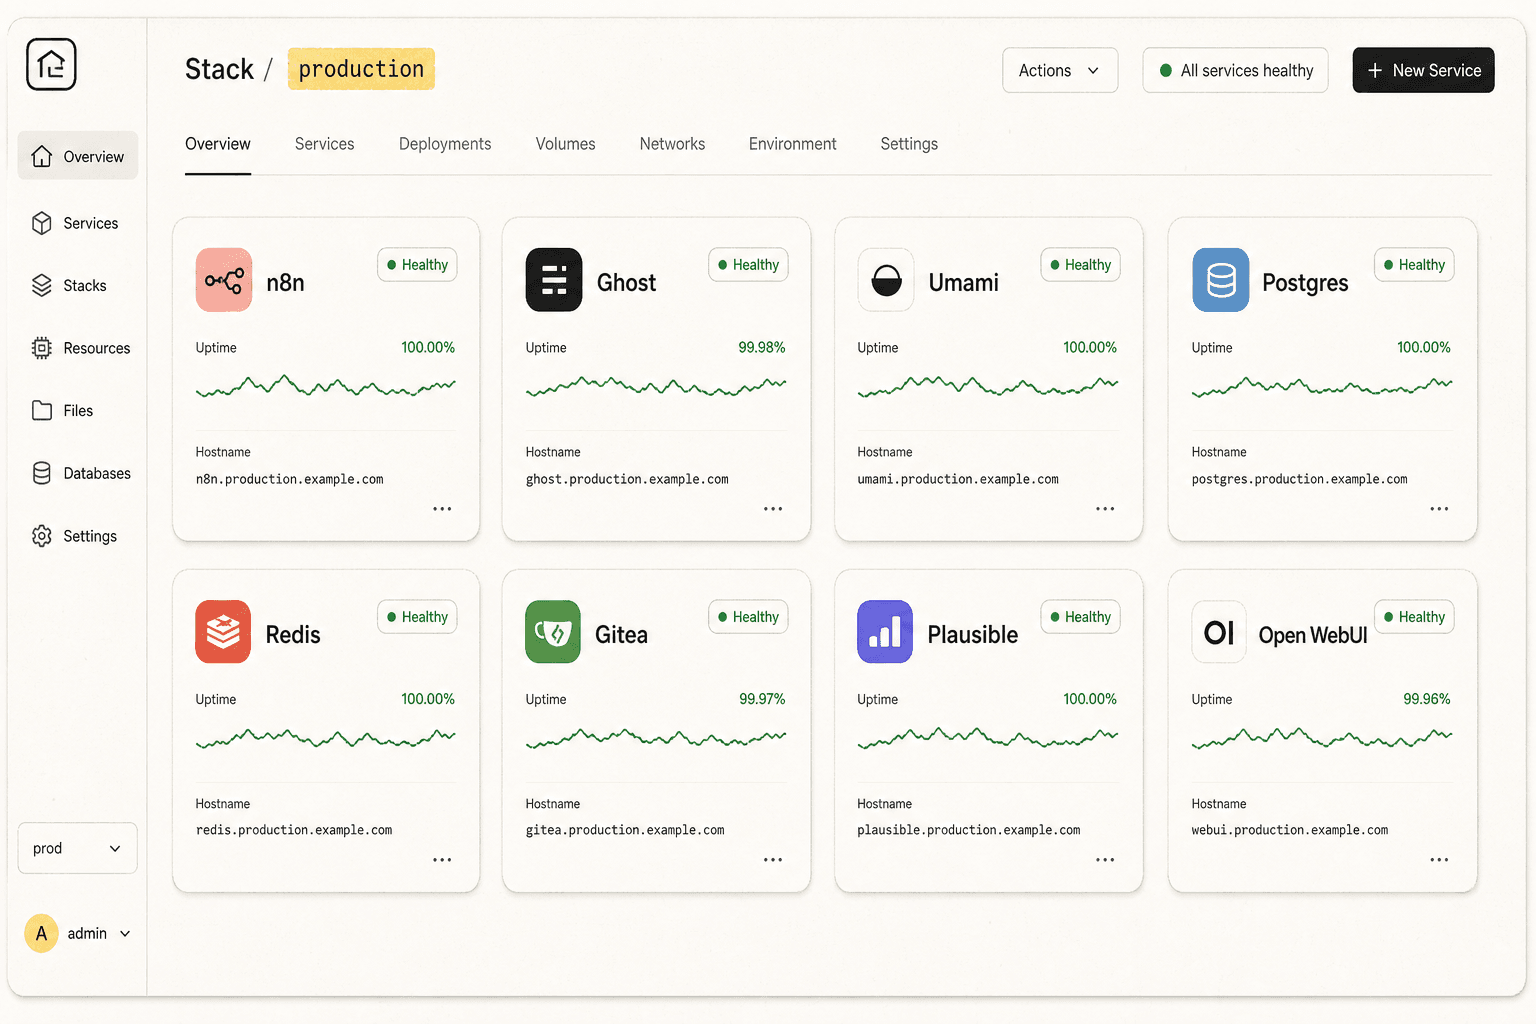Viewport: 1536px width, 1024px height.
Task: Open the Open WebUI card's three-dot menu
Action: 1439,860
